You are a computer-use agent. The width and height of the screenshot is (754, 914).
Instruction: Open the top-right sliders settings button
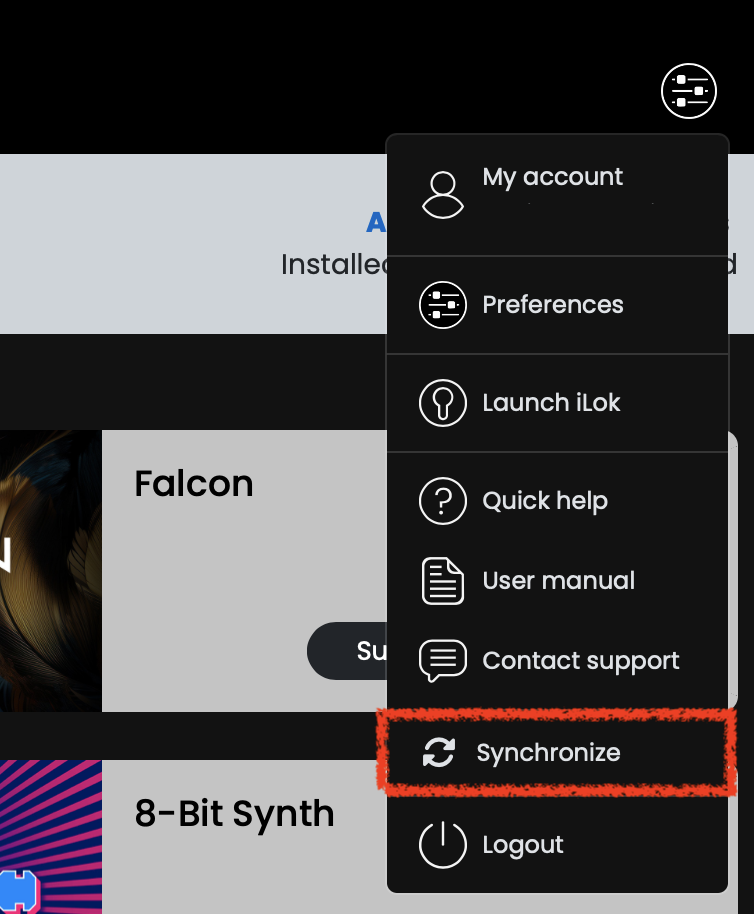tap(689, 91)
